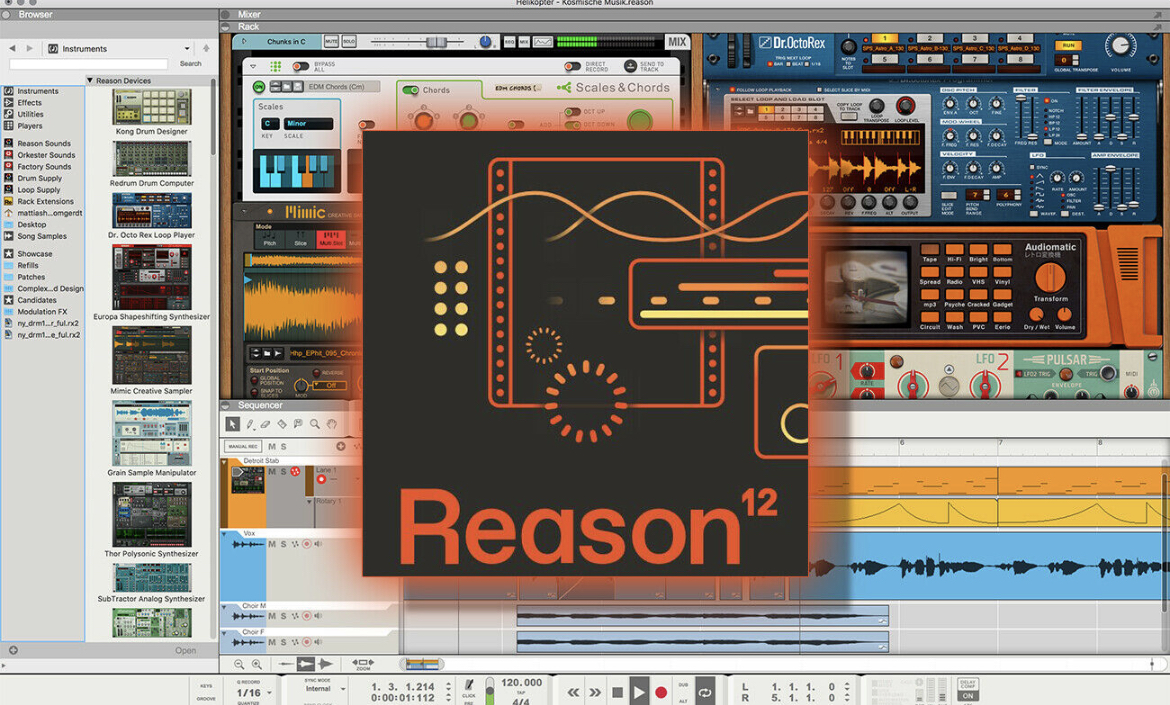Image resolution: width=1170 pixels, height=705 pixels.
Task: Enable record on the Choir F track
Action: click(x=307, y=642)
